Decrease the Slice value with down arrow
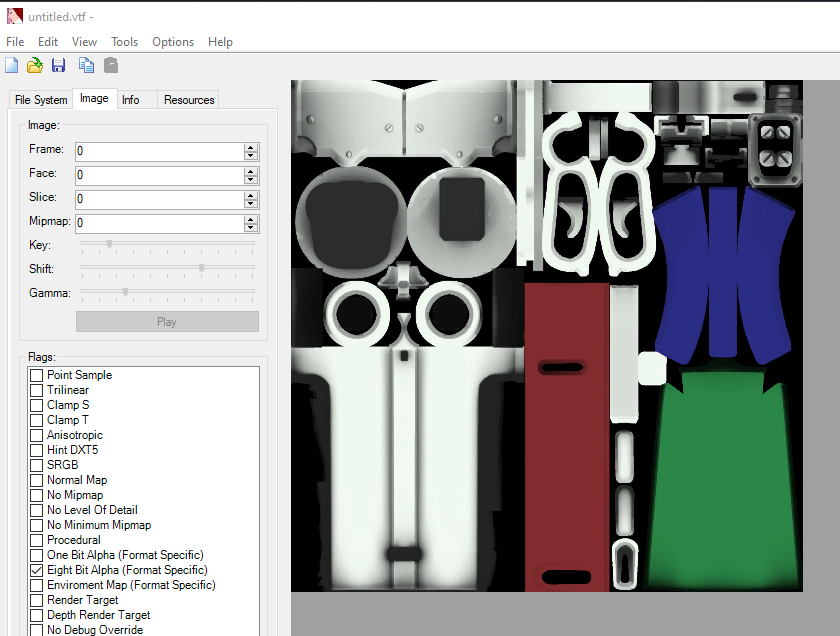The height and width of the screenshot is (636, 840). pos(251,204)
